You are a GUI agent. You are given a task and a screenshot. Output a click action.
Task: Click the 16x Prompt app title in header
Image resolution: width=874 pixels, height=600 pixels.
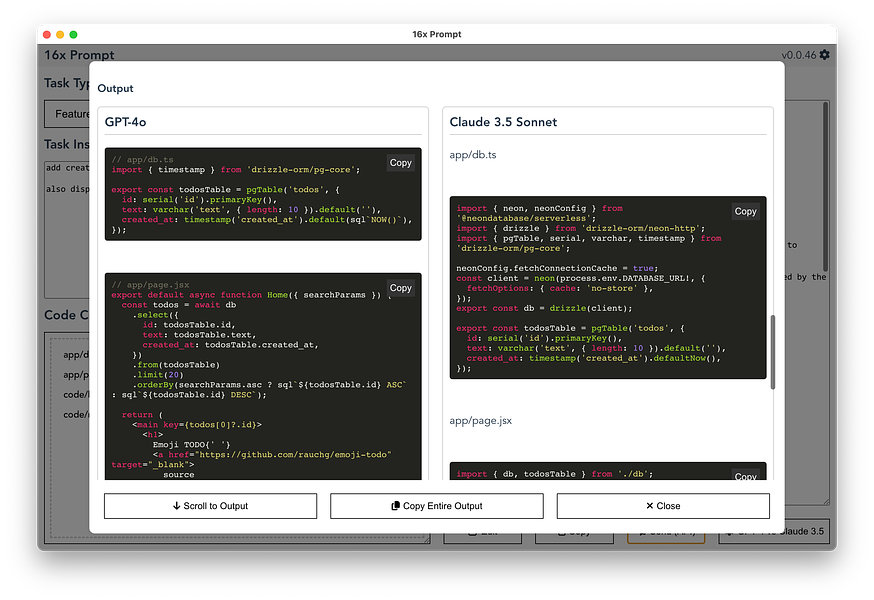click(x=79, y=55)
